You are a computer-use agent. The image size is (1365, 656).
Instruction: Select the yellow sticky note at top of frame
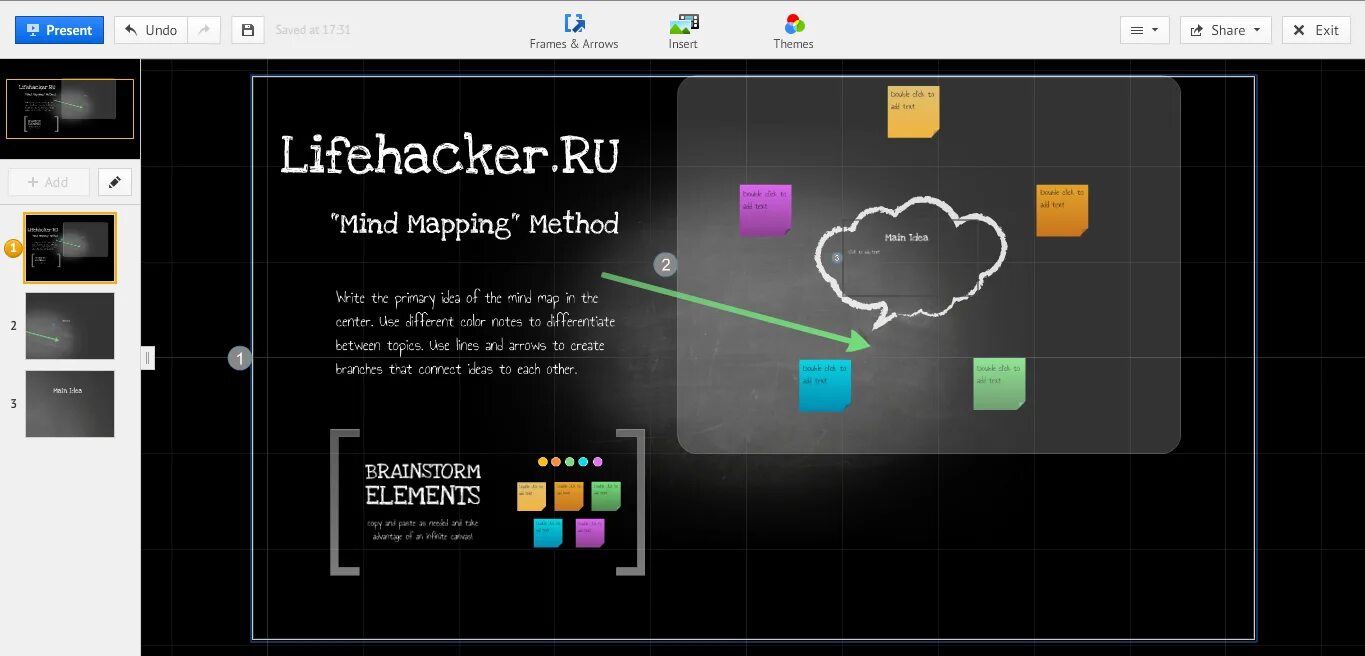coord(913,111)
